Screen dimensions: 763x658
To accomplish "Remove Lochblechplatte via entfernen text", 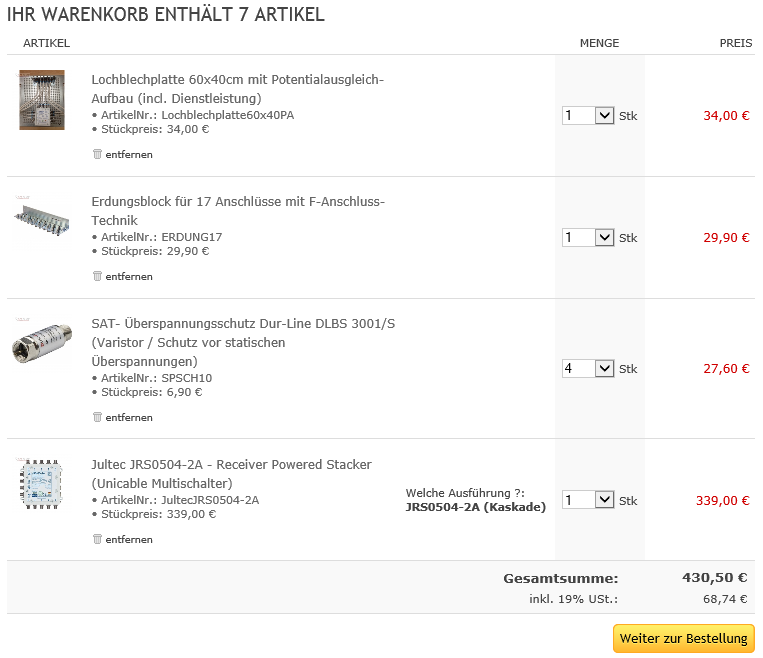I will [x=129, y=154].
